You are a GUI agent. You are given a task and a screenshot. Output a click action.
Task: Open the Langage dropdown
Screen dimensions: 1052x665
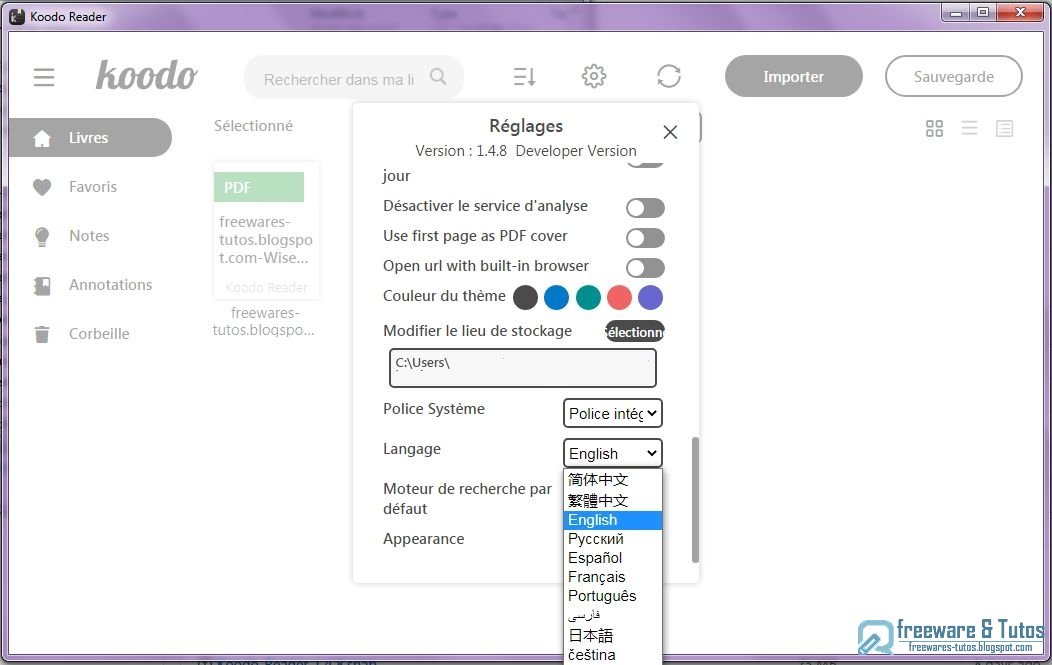[613, 454]
